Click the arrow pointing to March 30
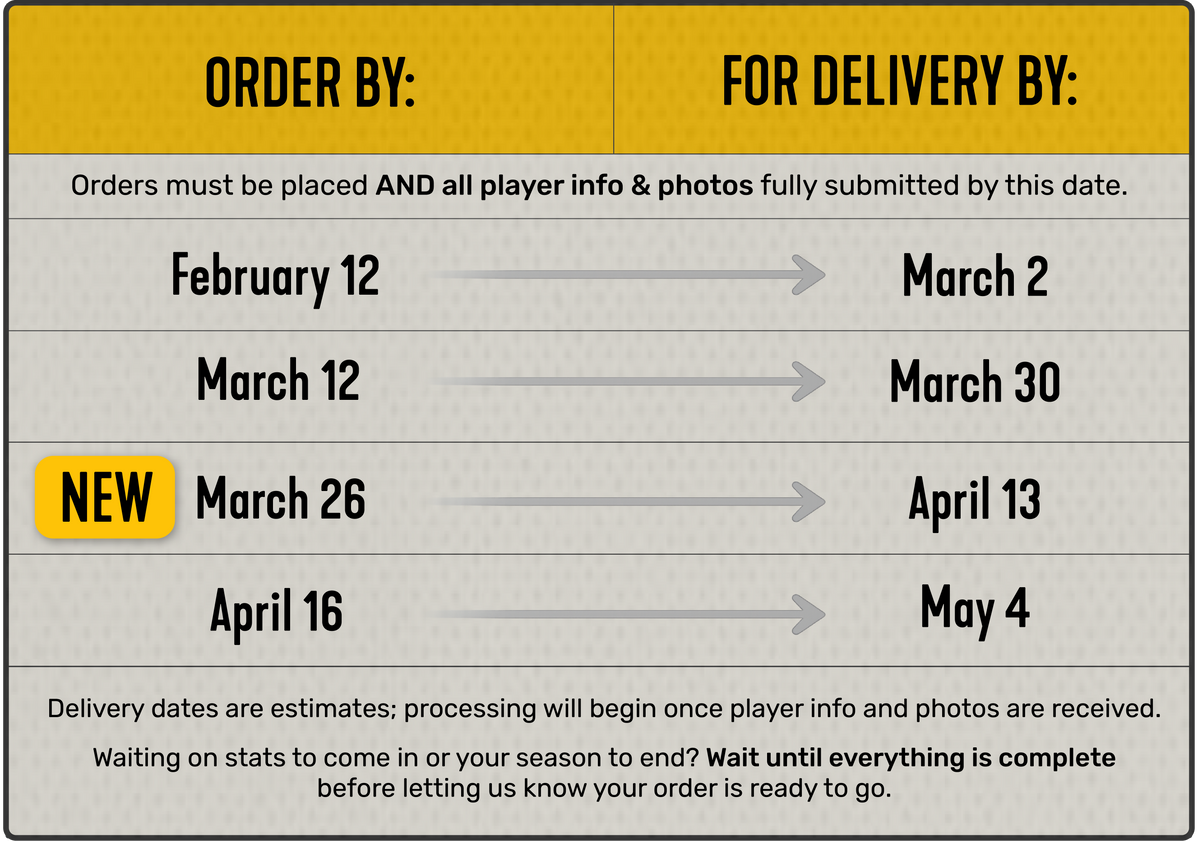This screenshot has height=841, width=1200. click(x=628, y=381)
